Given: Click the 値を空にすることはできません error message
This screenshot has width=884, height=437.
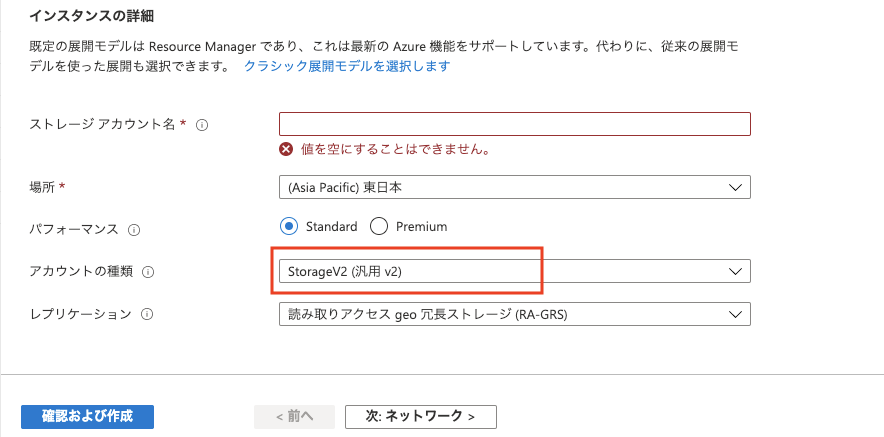Looking at the screenshot, I should tap(395, 149).
